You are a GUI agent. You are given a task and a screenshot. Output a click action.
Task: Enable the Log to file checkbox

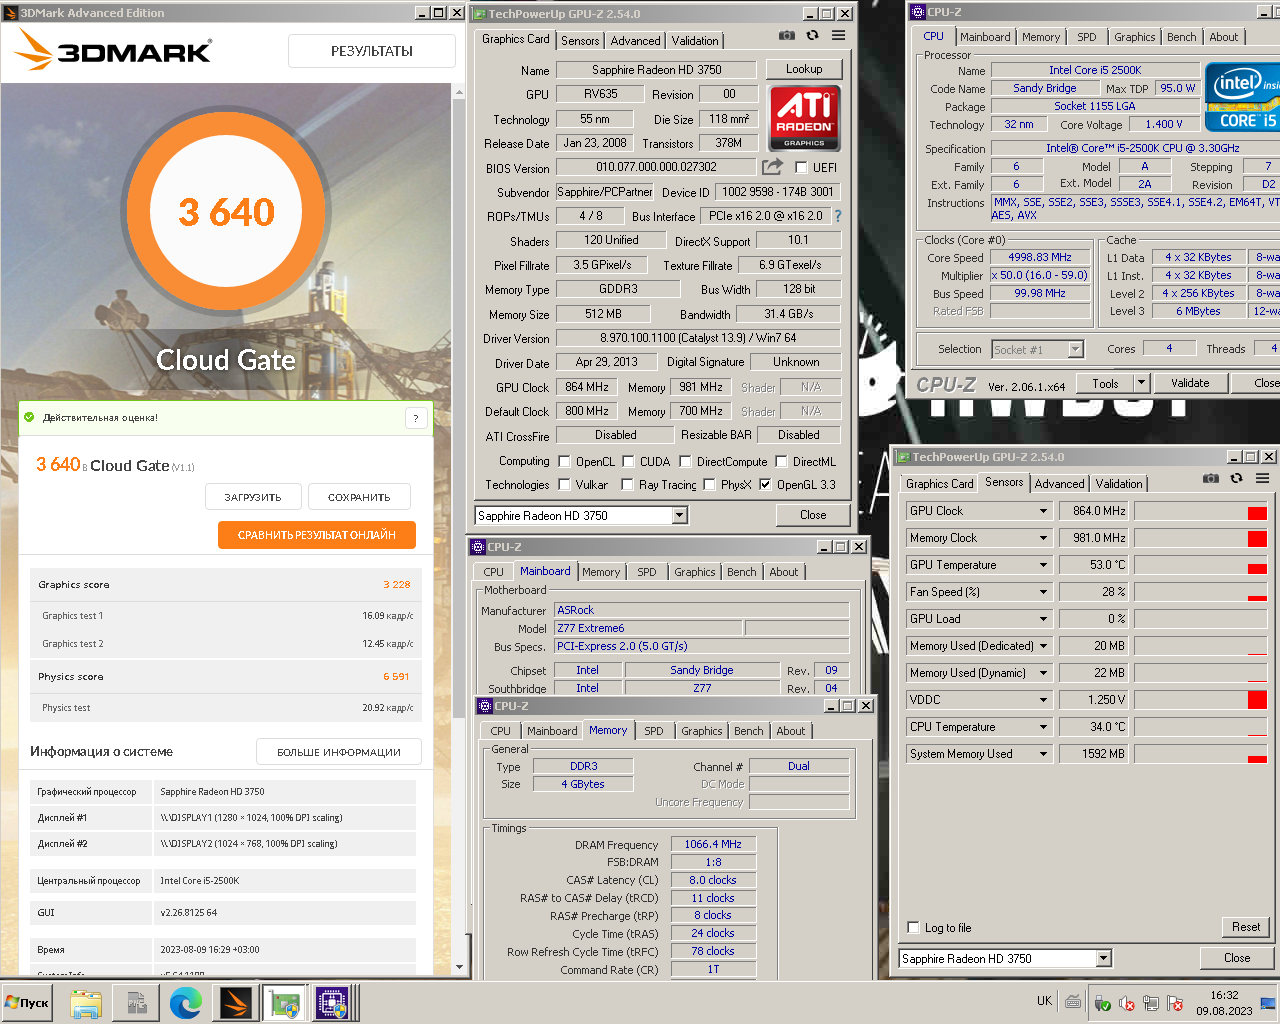tap(913, 928)
